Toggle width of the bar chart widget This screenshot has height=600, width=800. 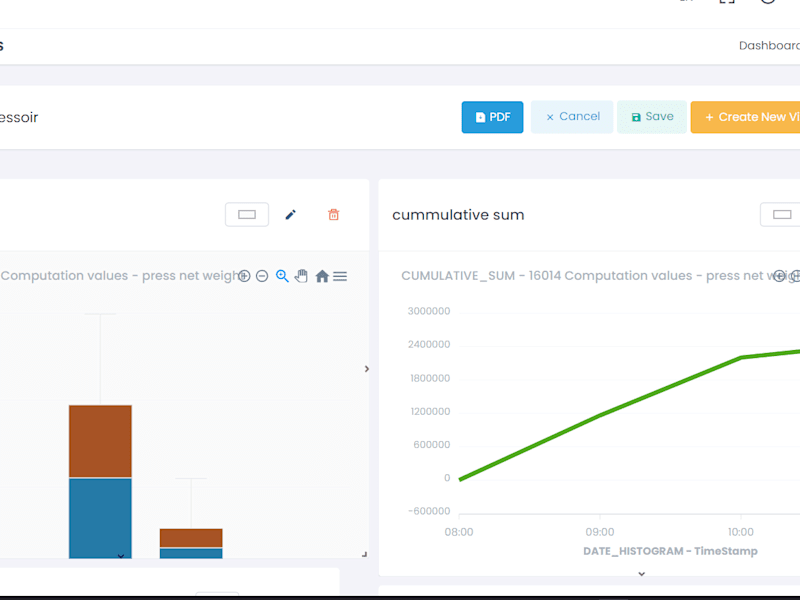(247, 214)
